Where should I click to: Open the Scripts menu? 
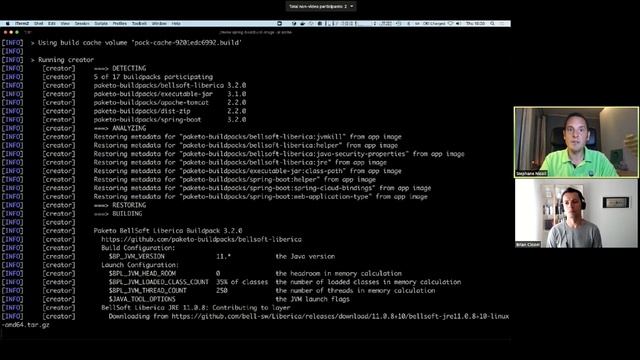[101, 24]
